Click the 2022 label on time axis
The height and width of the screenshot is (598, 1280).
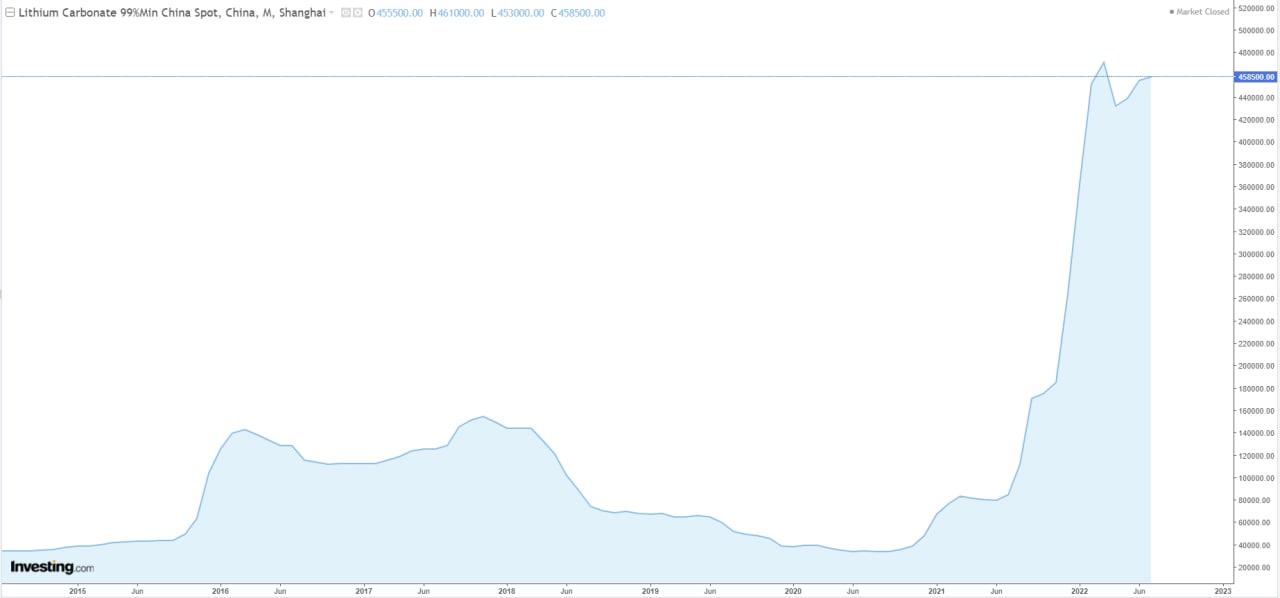click(x=1080, y=591)
